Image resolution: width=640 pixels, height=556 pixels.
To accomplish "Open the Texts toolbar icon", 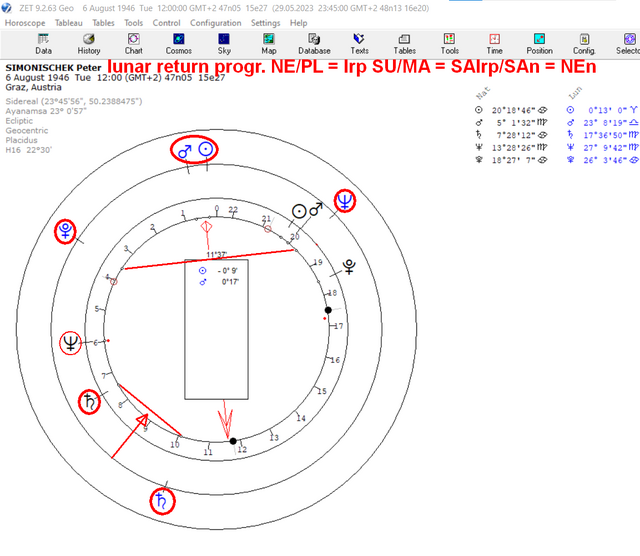I will click(359, 44).
